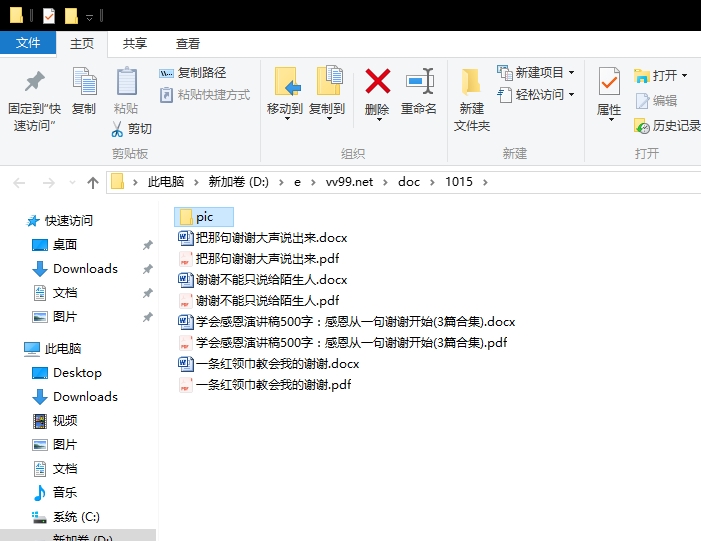
Task: Switch to the 查看 View tab
Action: pyautogui.click(x=188, y=44)
